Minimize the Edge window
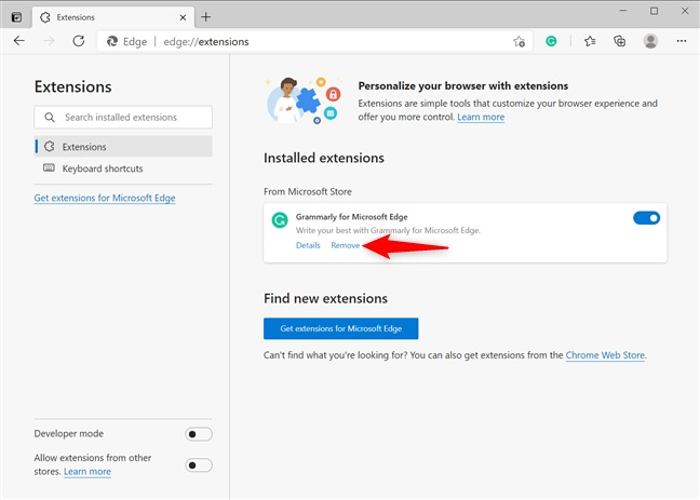700x500 pixels. (x=624, y=11)
